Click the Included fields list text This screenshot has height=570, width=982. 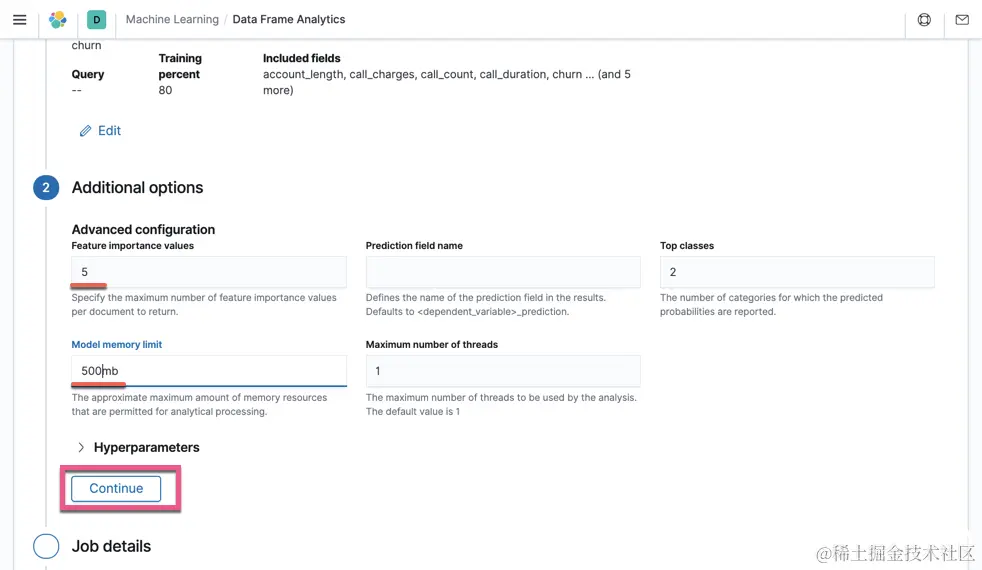click(x=447, y=82)
